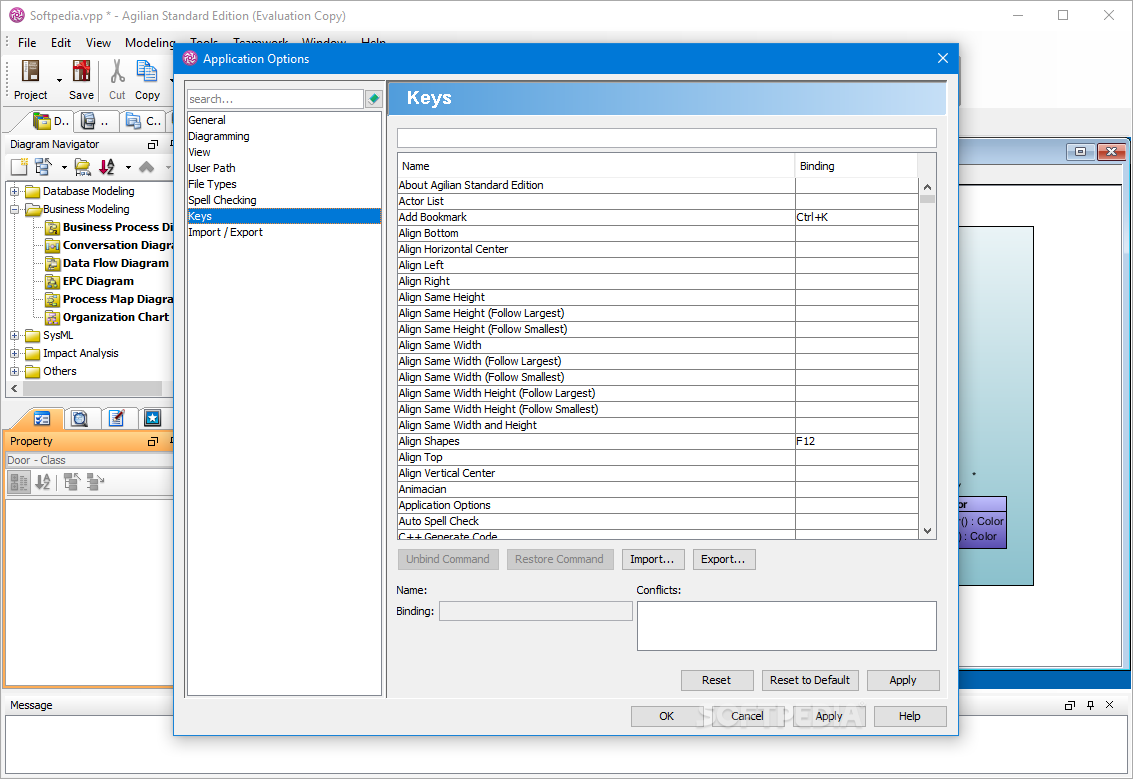Click expand-all icon in Property toolbar
Viewport: 1133px width, 779px height.
95,482
